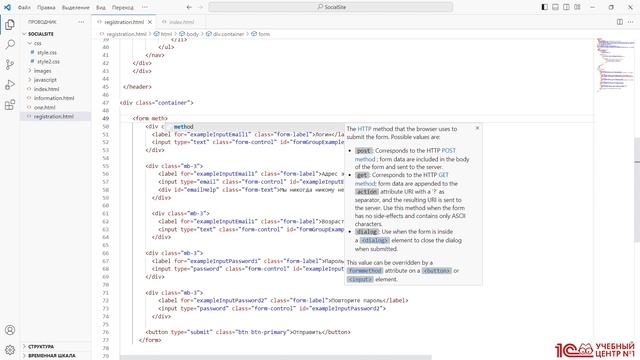Switch to the registration.html tab
This screenshot has width=640, height=360.
tap(124, 22)
